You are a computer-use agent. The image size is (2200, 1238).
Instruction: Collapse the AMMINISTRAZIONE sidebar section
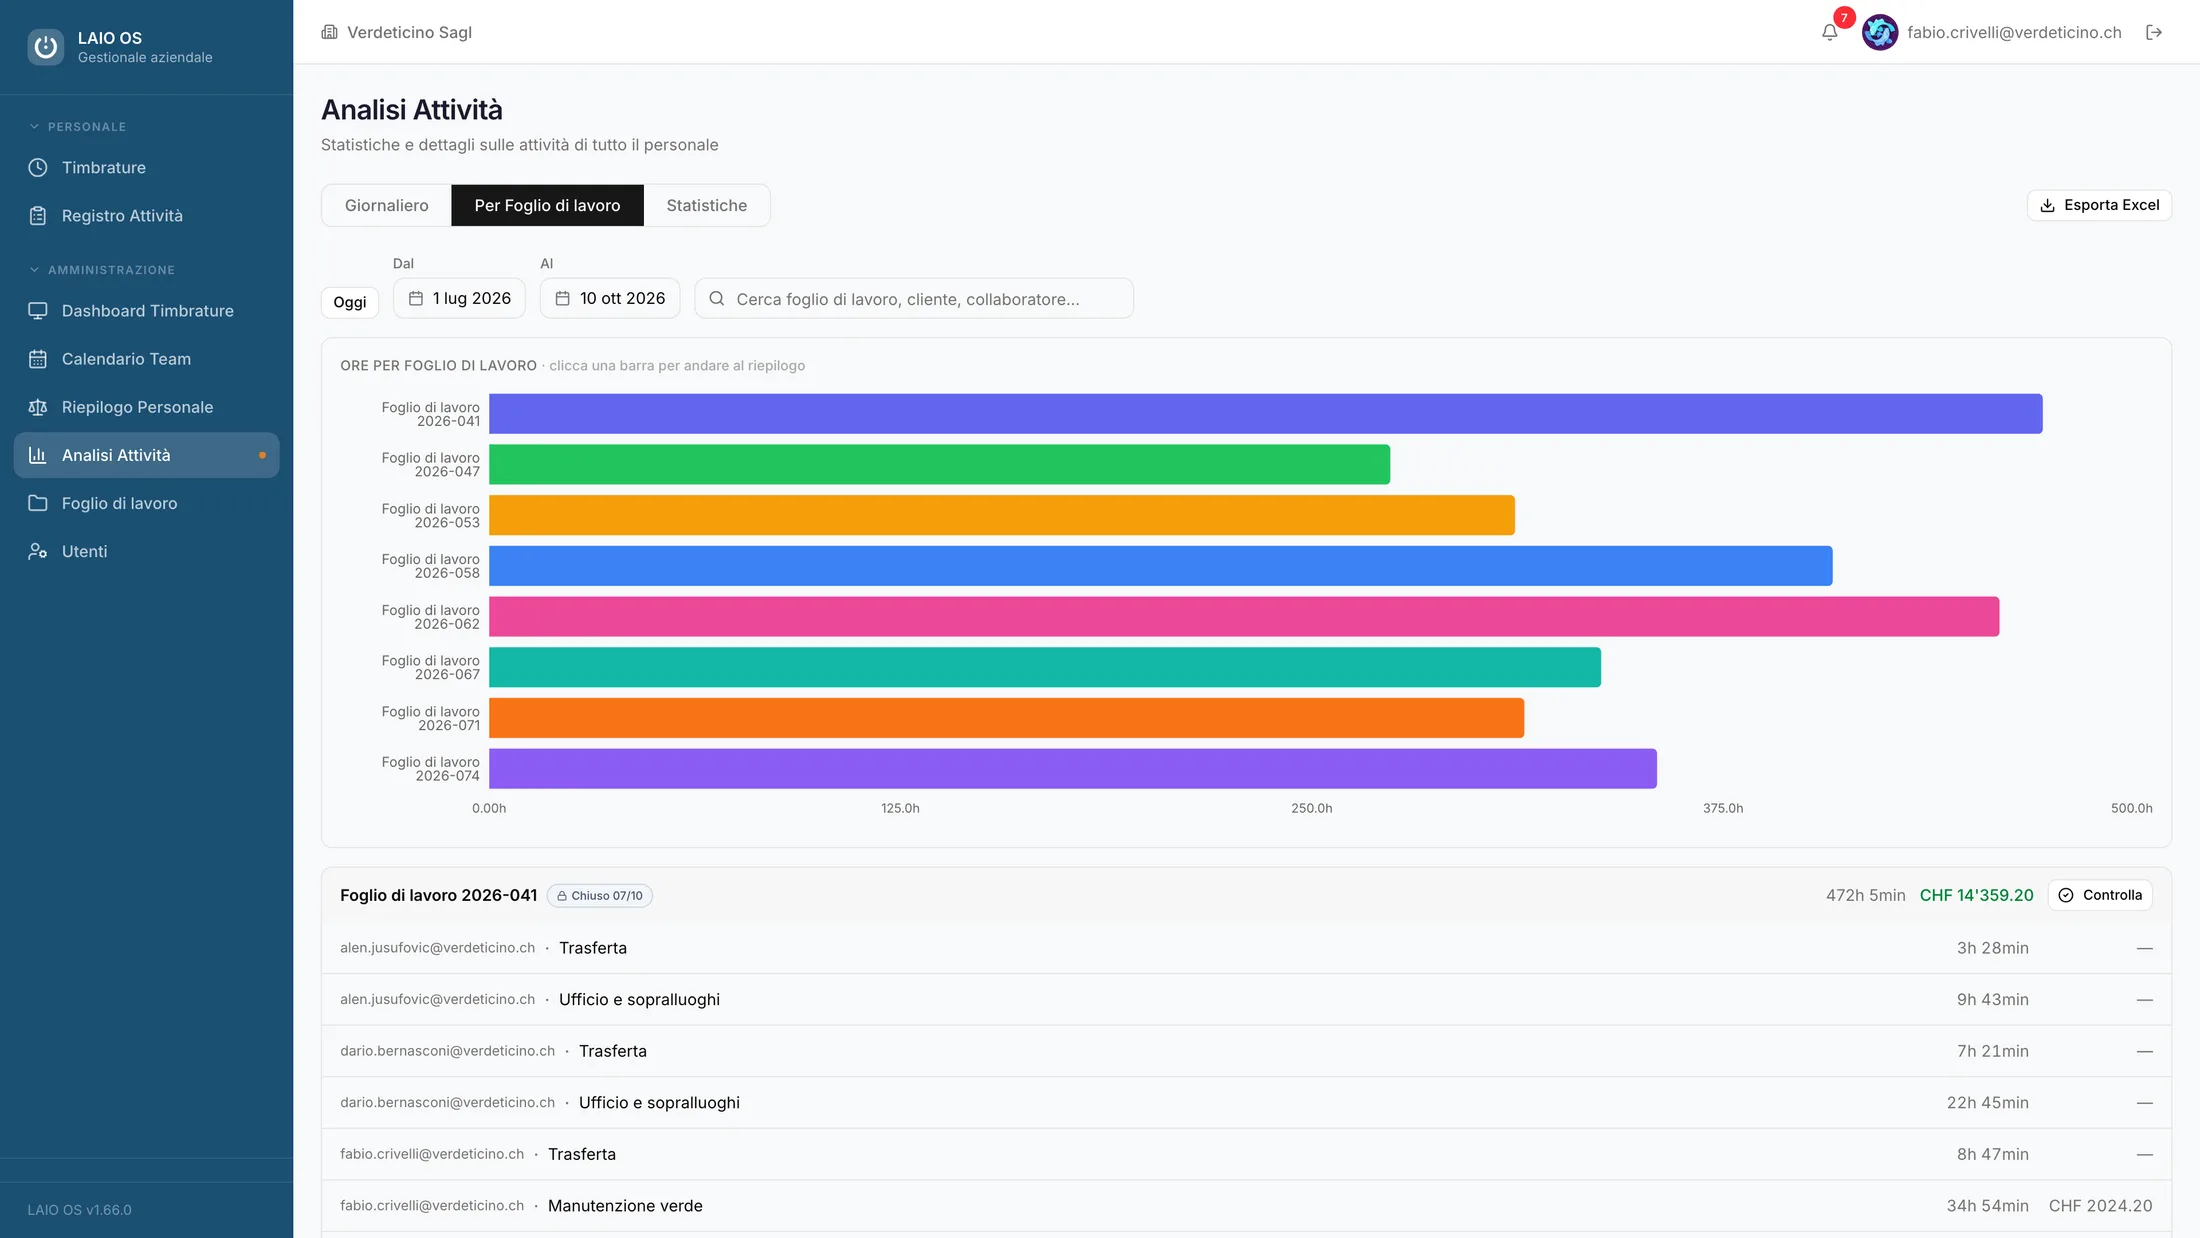pyautogui.click(x=102, y=270)
